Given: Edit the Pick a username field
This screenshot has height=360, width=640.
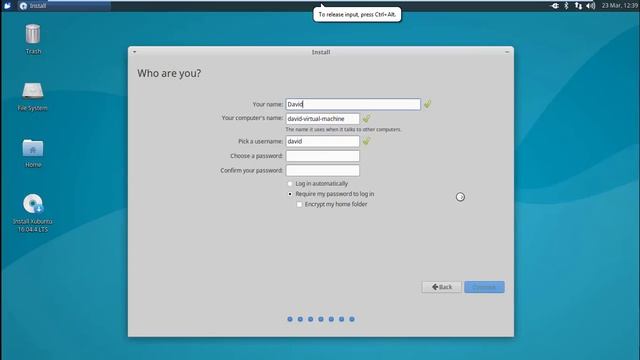Looking at the screenshot, I should pyautogui.click(x=322, y=141).
